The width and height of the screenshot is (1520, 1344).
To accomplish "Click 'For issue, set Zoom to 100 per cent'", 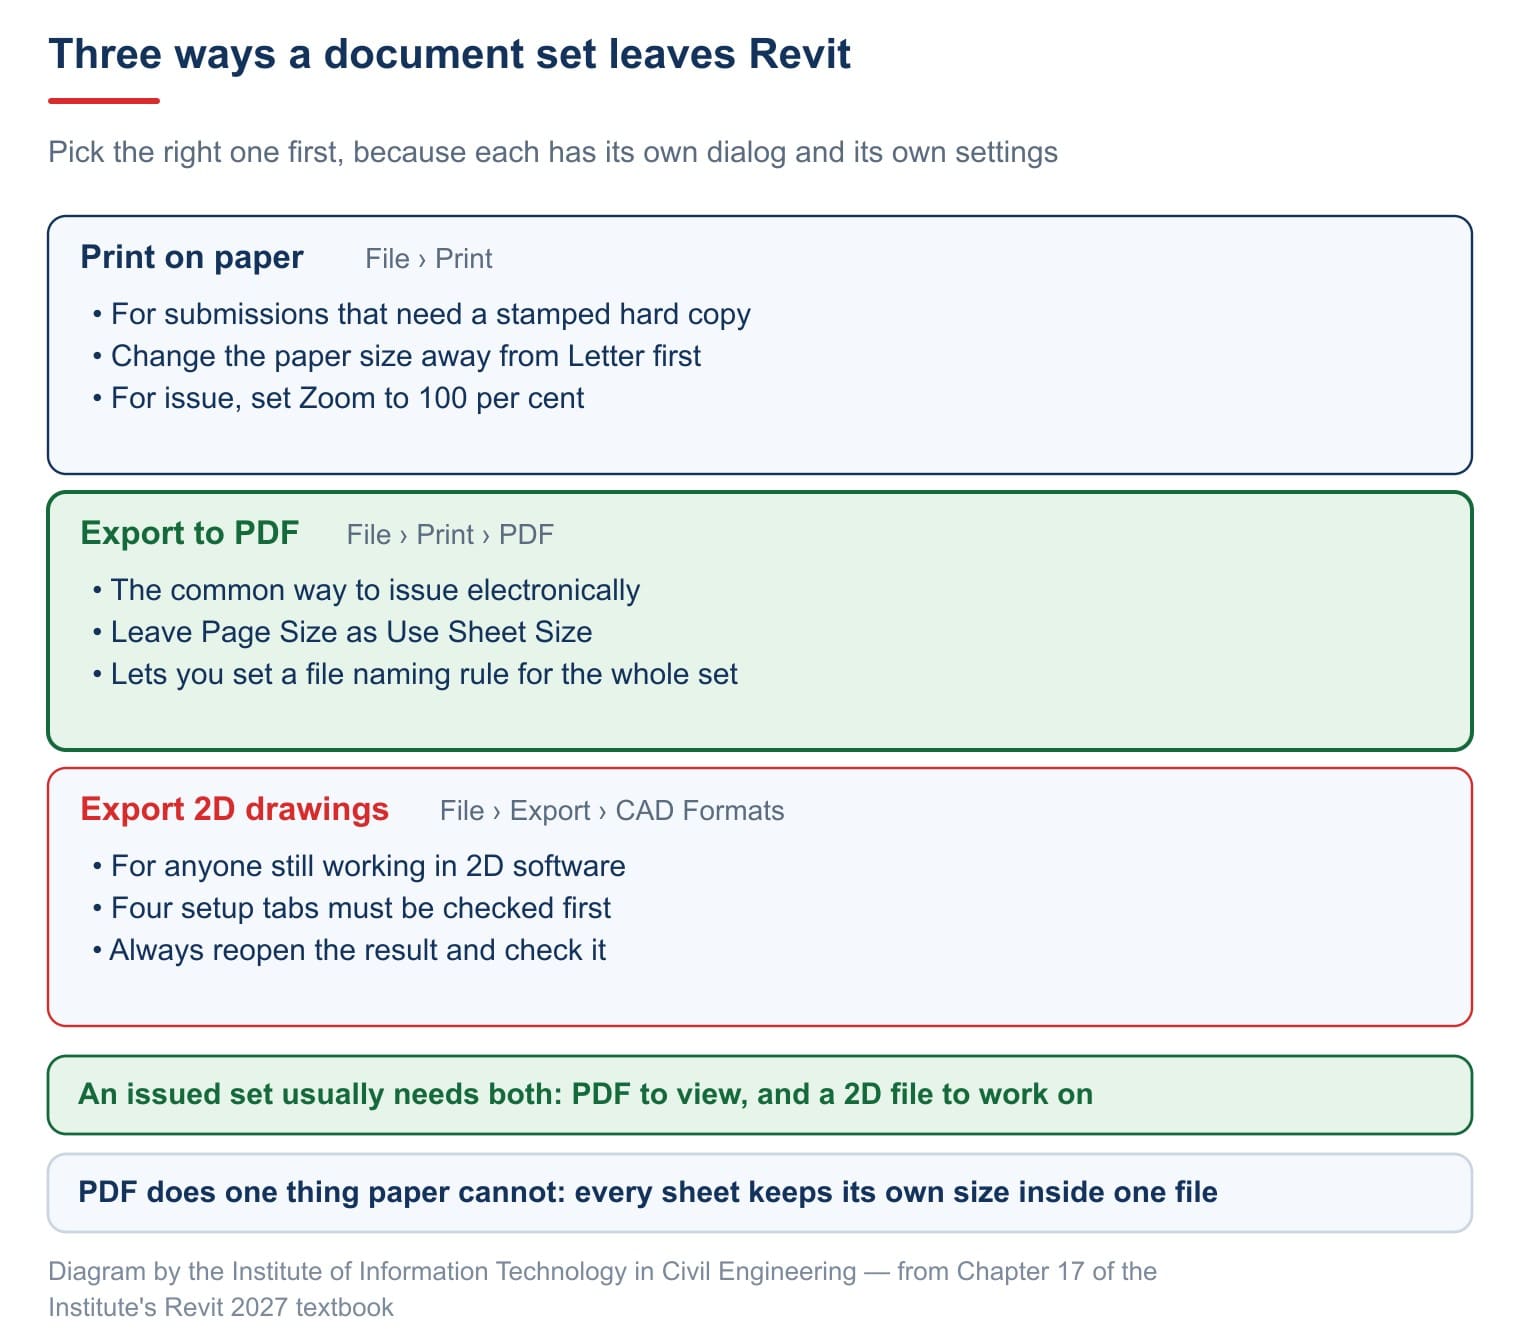I will 347,398.
